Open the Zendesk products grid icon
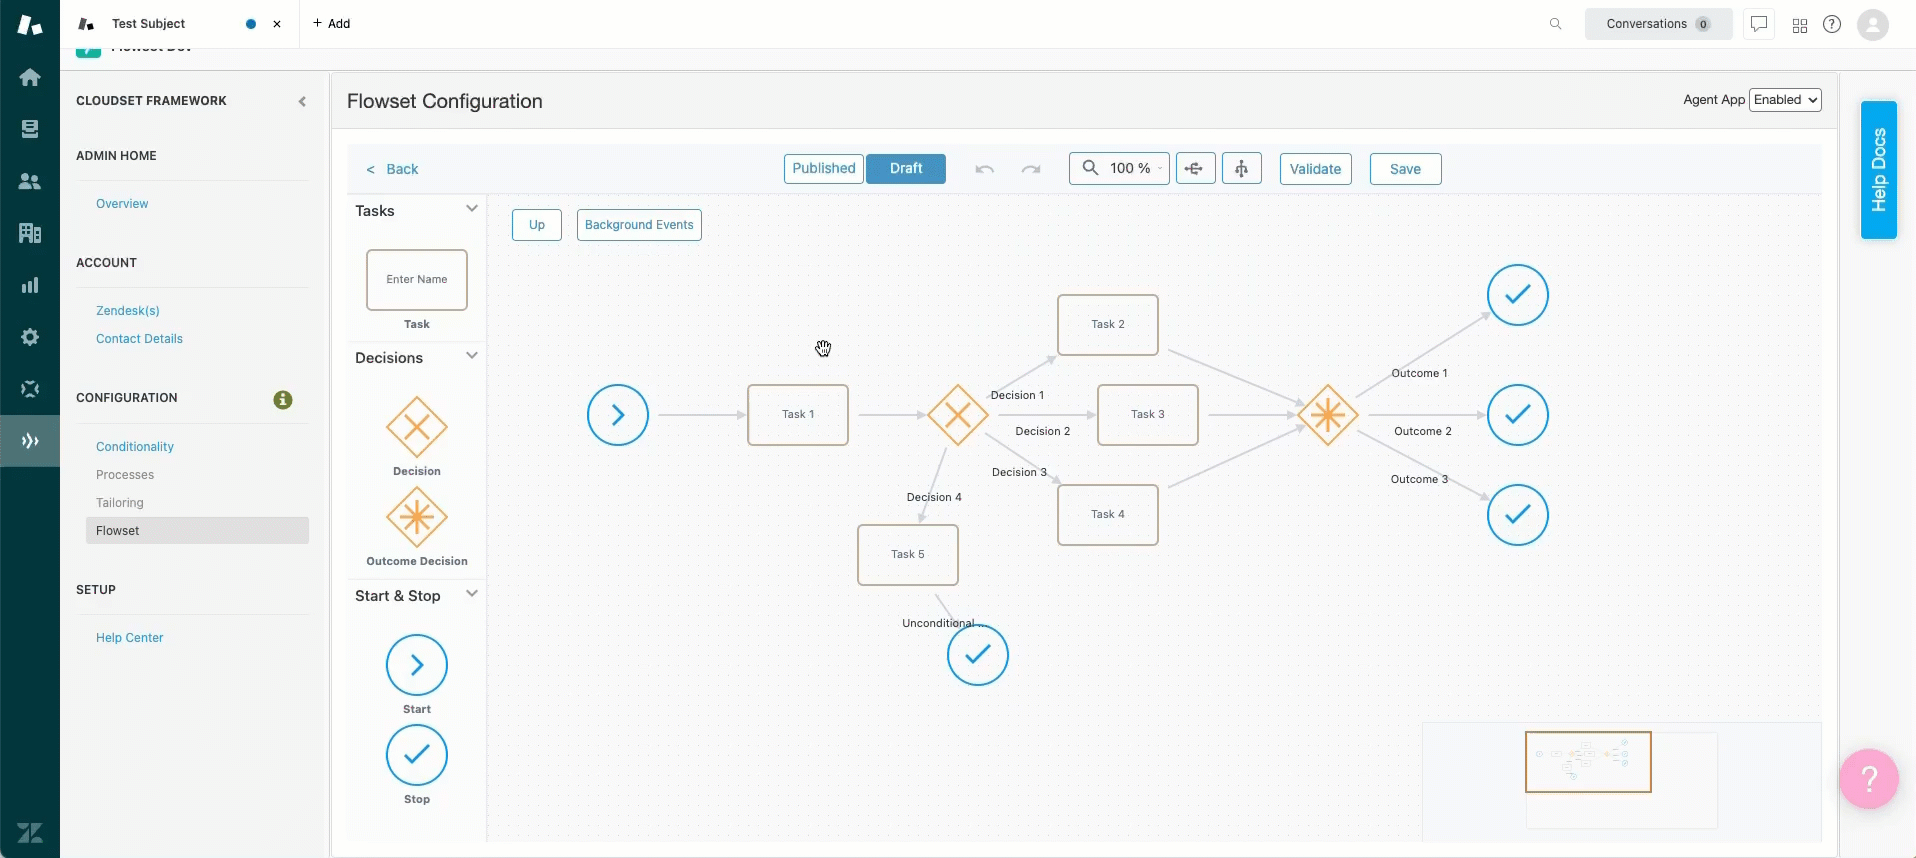 pos(1800,25)
